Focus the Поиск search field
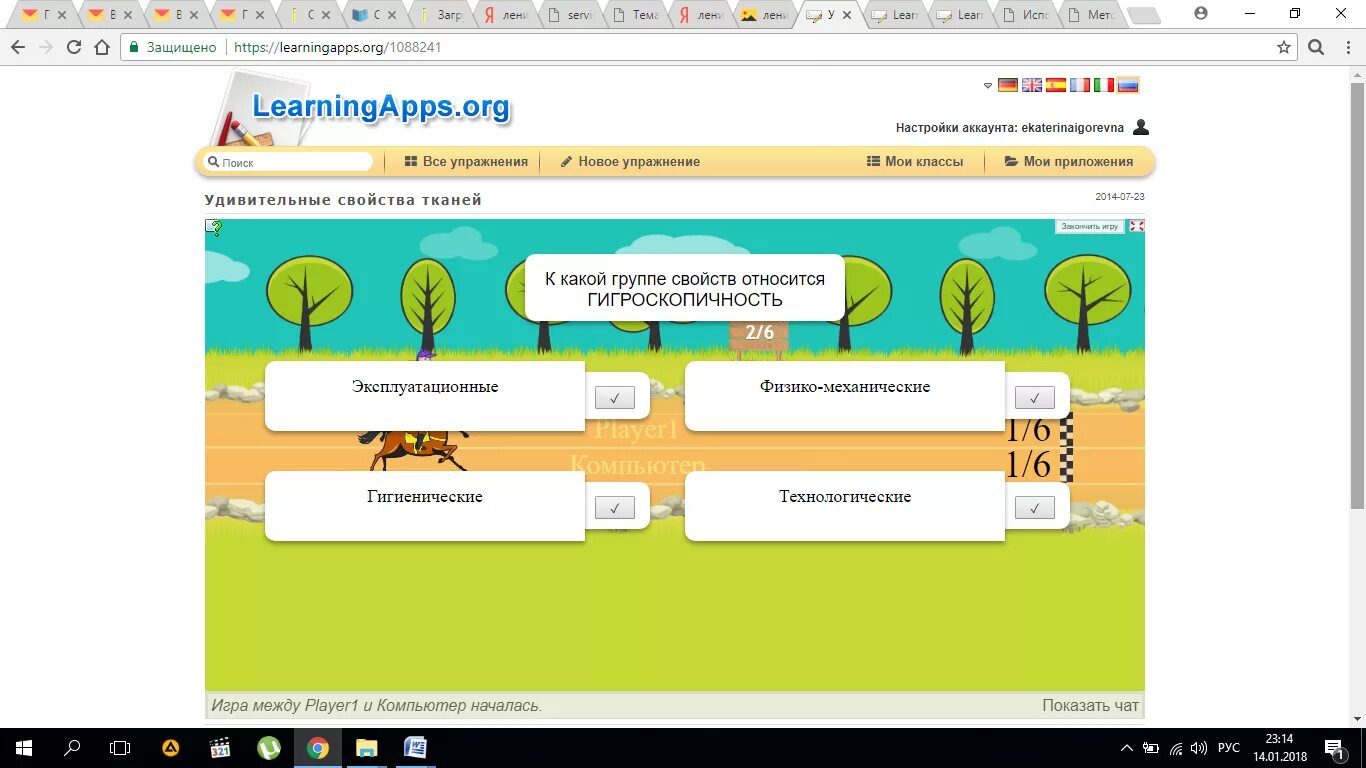 pos(289,162)
